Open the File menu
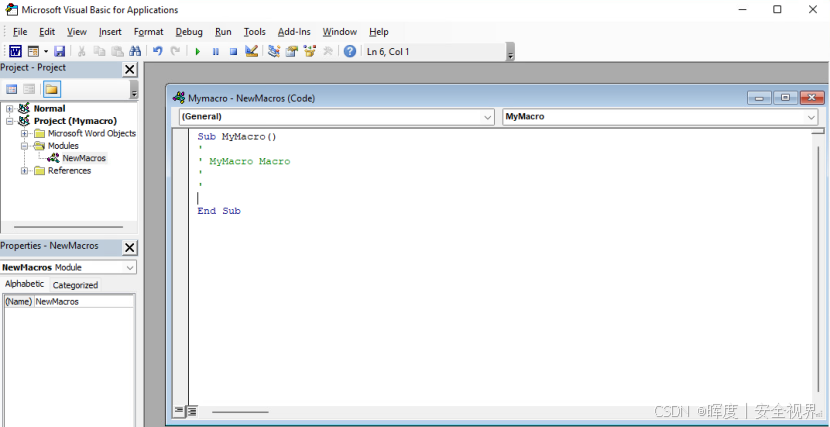 point(20,32)
